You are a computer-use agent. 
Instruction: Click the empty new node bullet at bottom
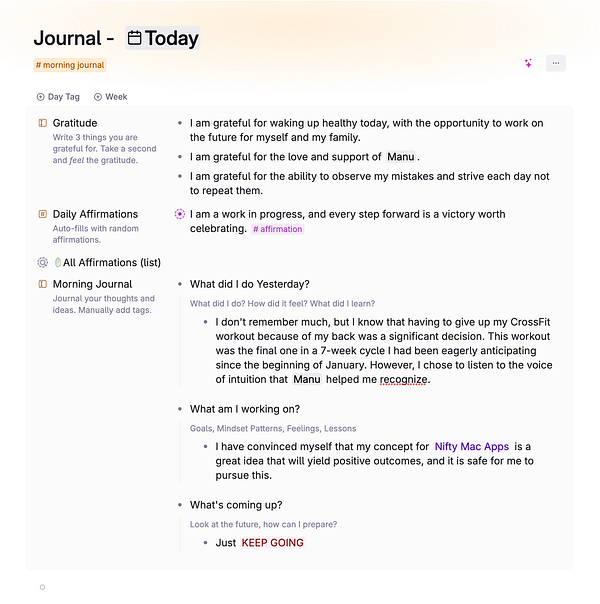(42, 587)
